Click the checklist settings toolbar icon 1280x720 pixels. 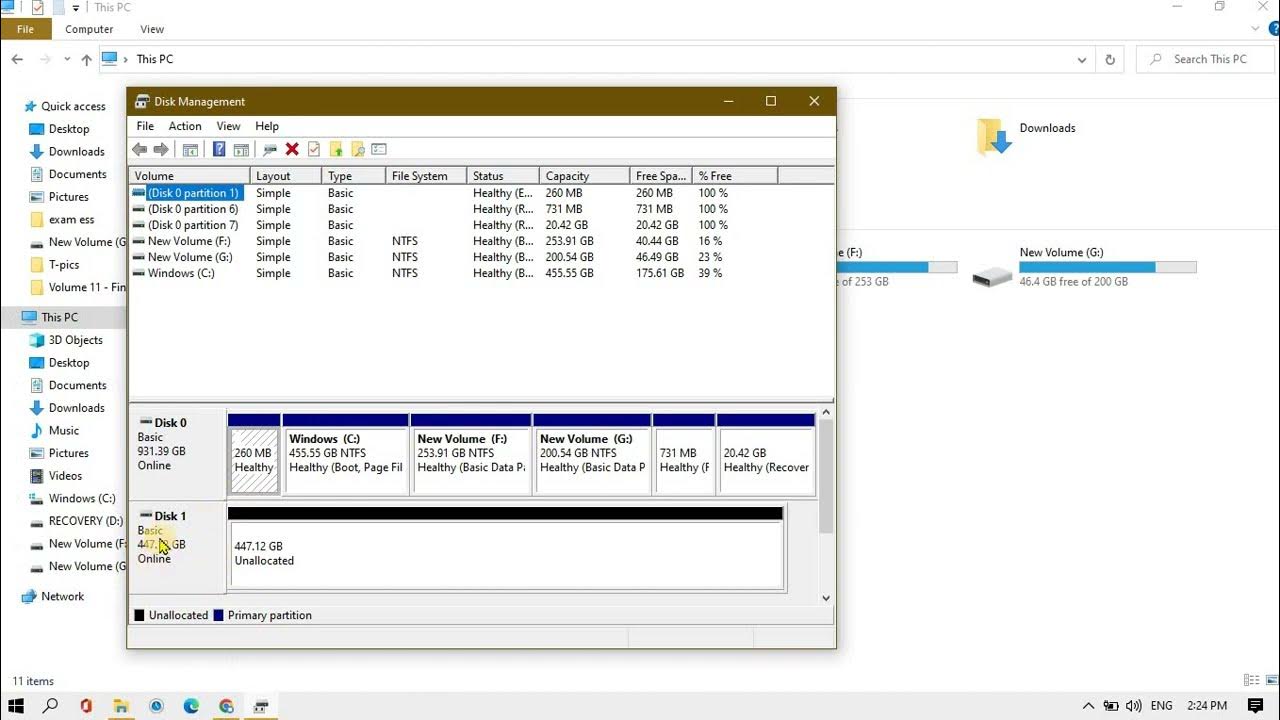(379, 149)
